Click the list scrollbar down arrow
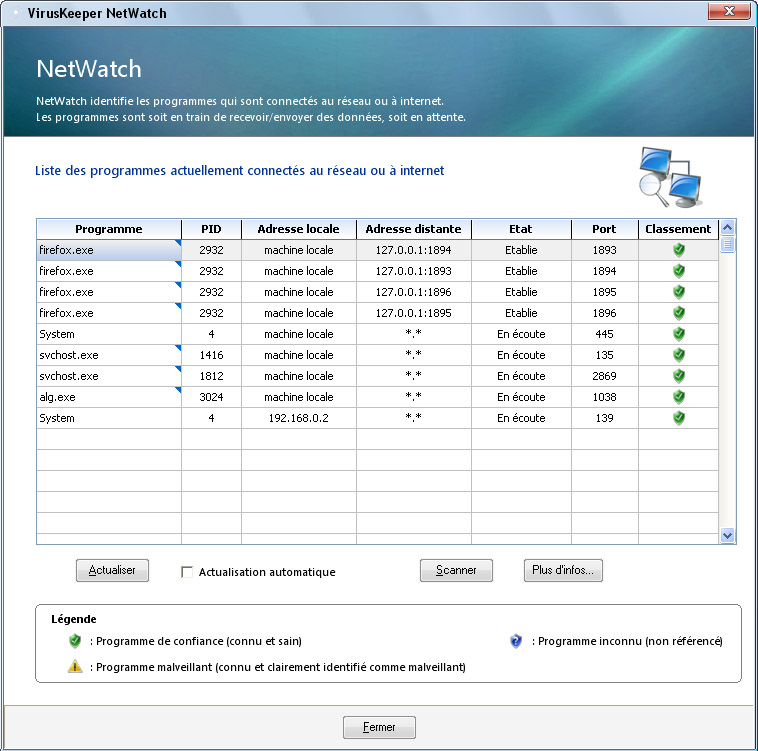Viewport: 758px width, 751px height. (728, 535)
